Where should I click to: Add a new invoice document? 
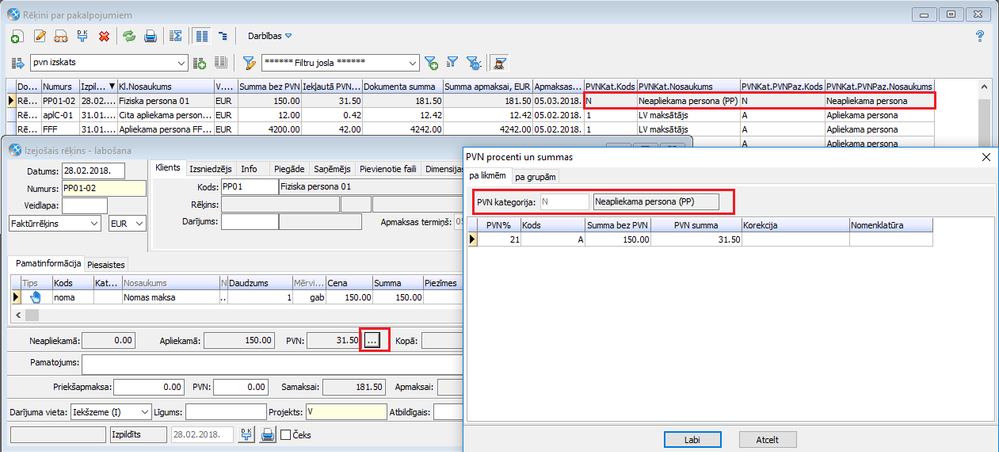(16, 36)
